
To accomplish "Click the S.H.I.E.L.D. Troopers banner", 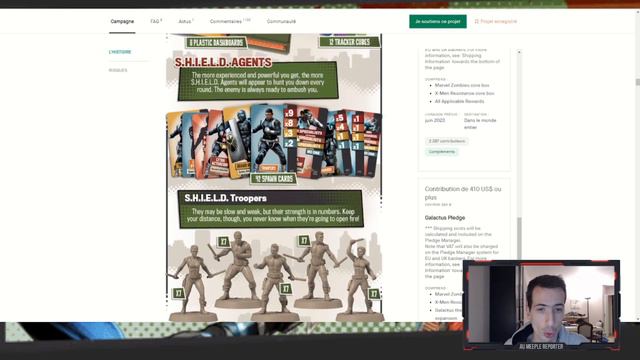I will (270, 209).
